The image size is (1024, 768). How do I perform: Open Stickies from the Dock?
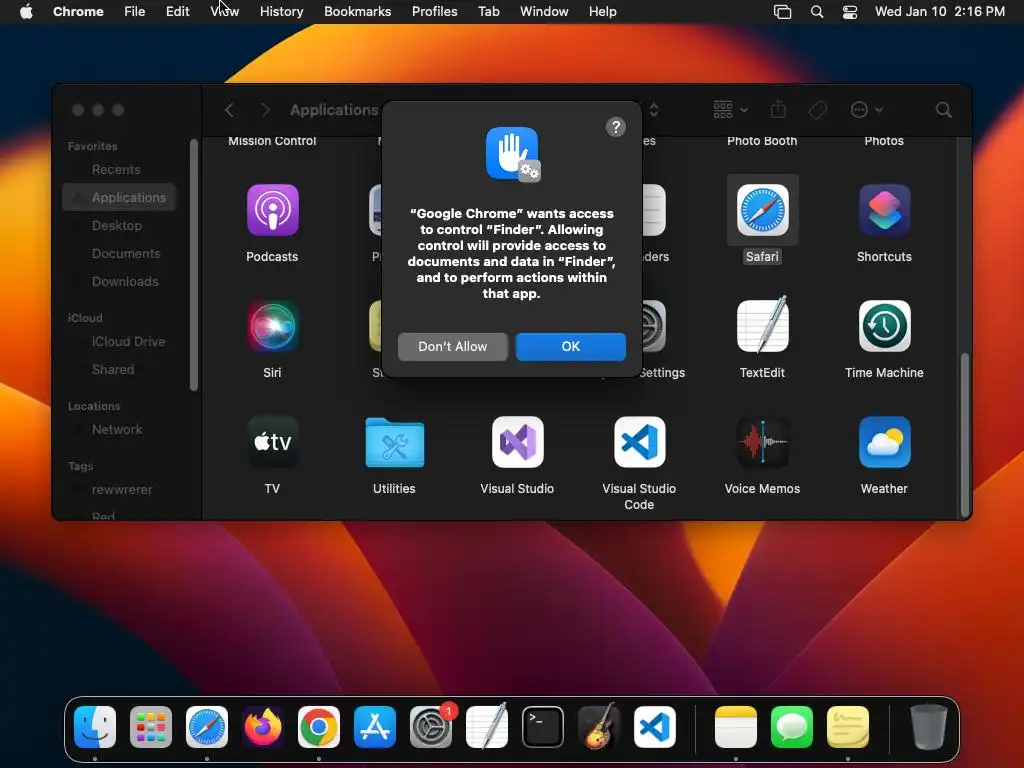pos(848,727)
